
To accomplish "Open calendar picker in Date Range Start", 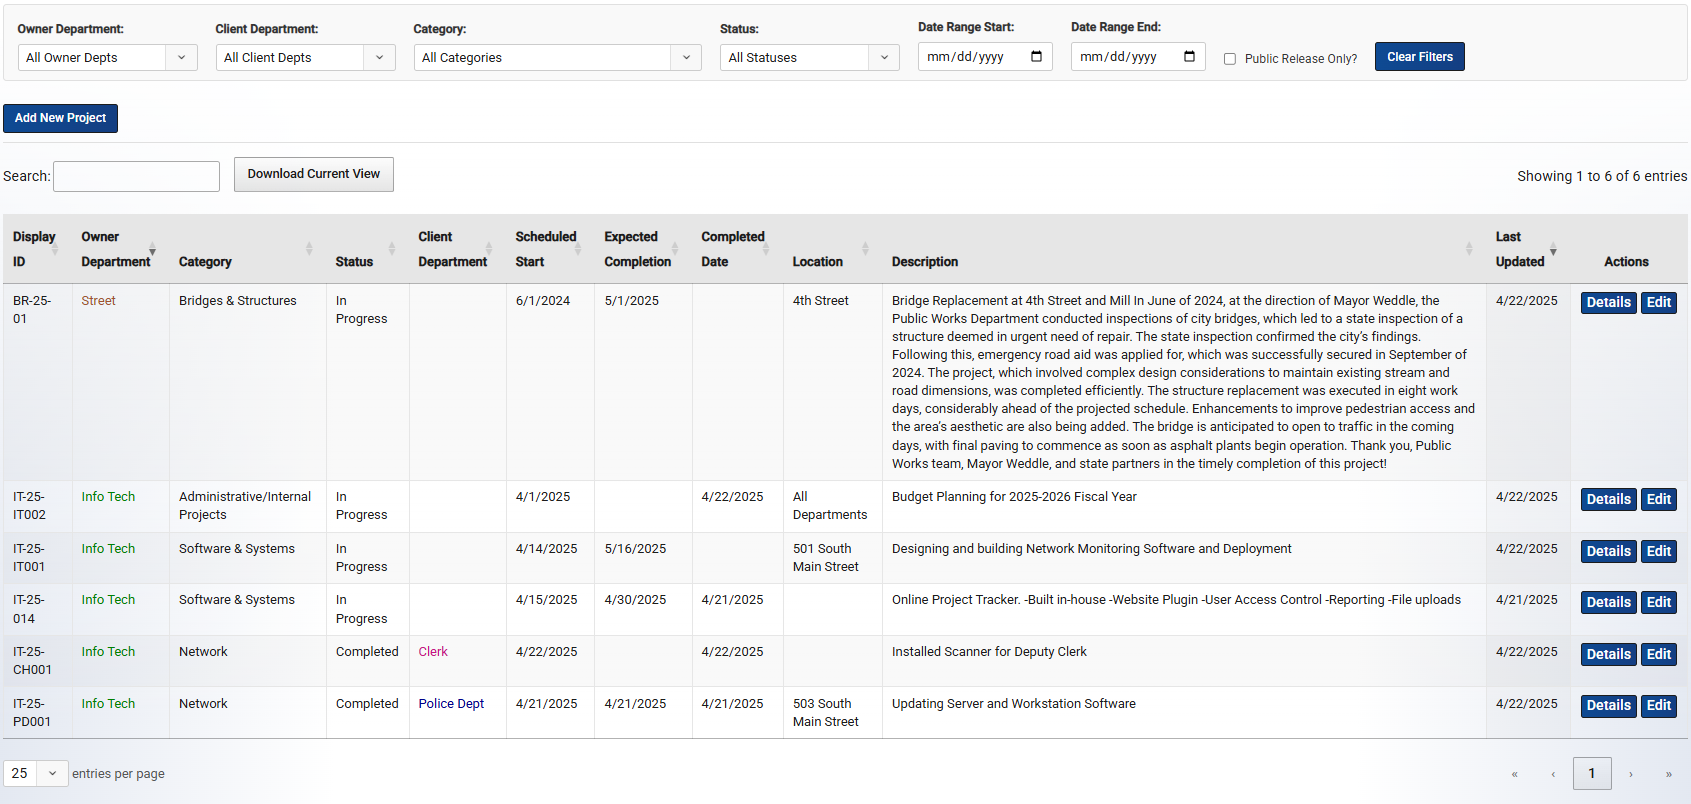I will [1036, 57].
